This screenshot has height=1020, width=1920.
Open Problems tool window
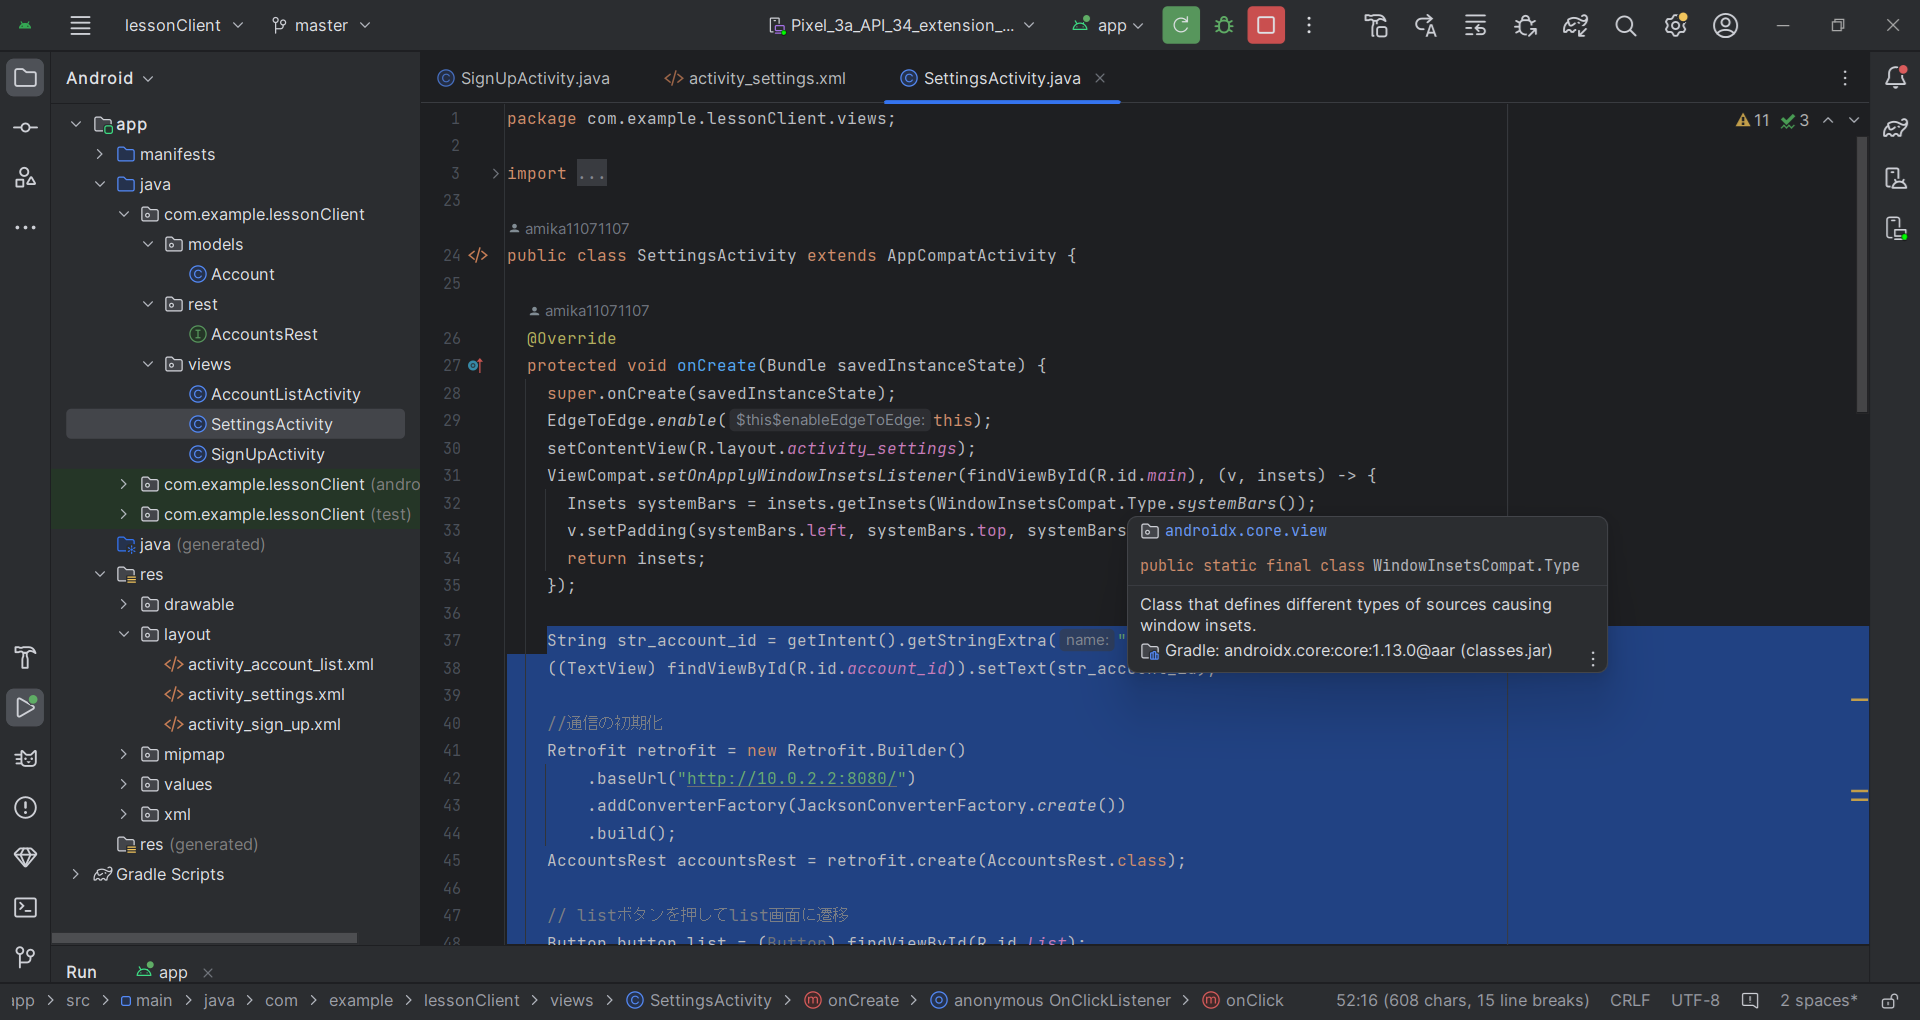[x=25, y=807]
